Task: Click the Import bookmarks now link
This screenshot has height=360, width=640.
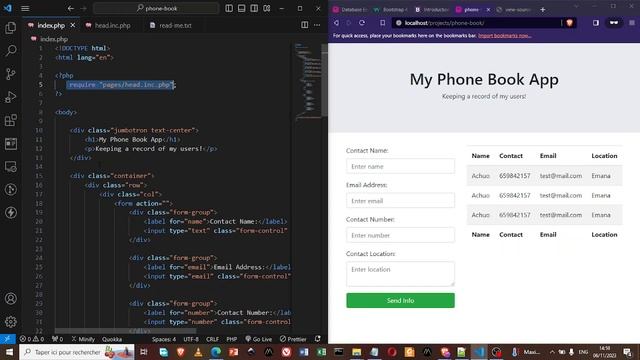Action: 504,36
